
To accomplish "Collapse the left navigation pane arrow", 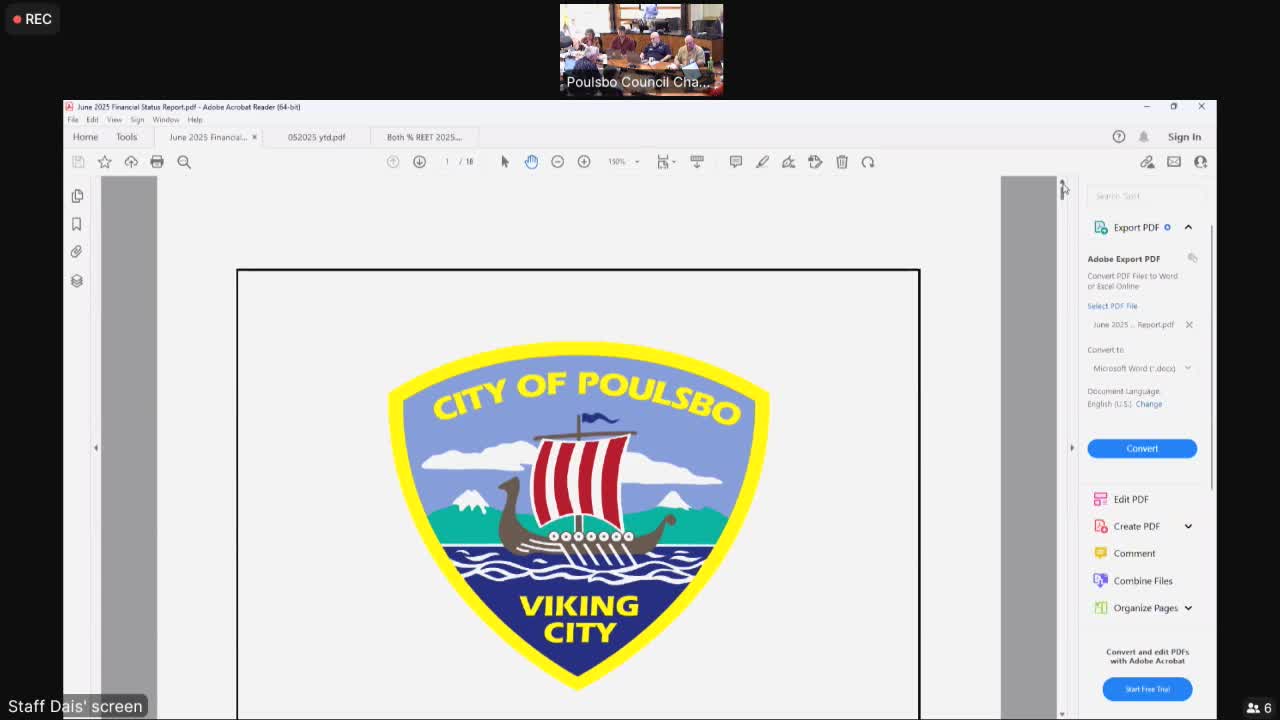I will (96, 447).
